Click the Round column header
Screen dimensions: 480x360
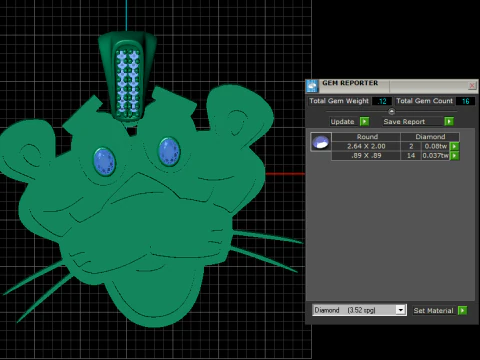tap(366, 137)
